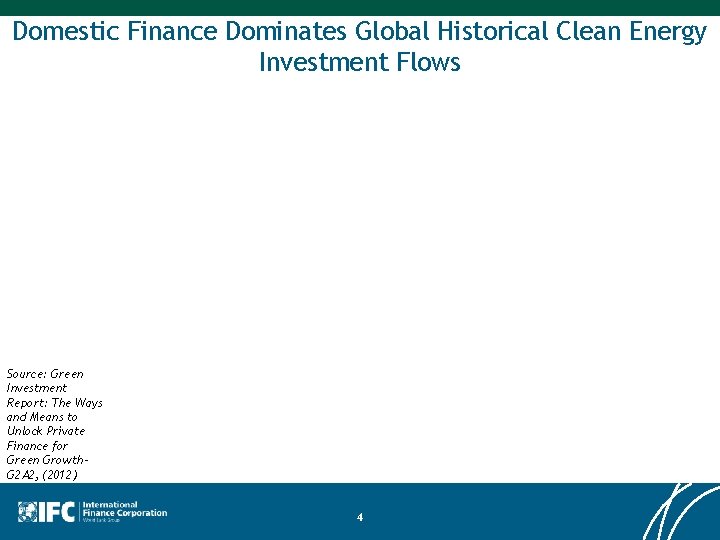This screenshot has height=540, width=720.
Task: Click the title line "Investment Flows"
Action: coord(360,62)
